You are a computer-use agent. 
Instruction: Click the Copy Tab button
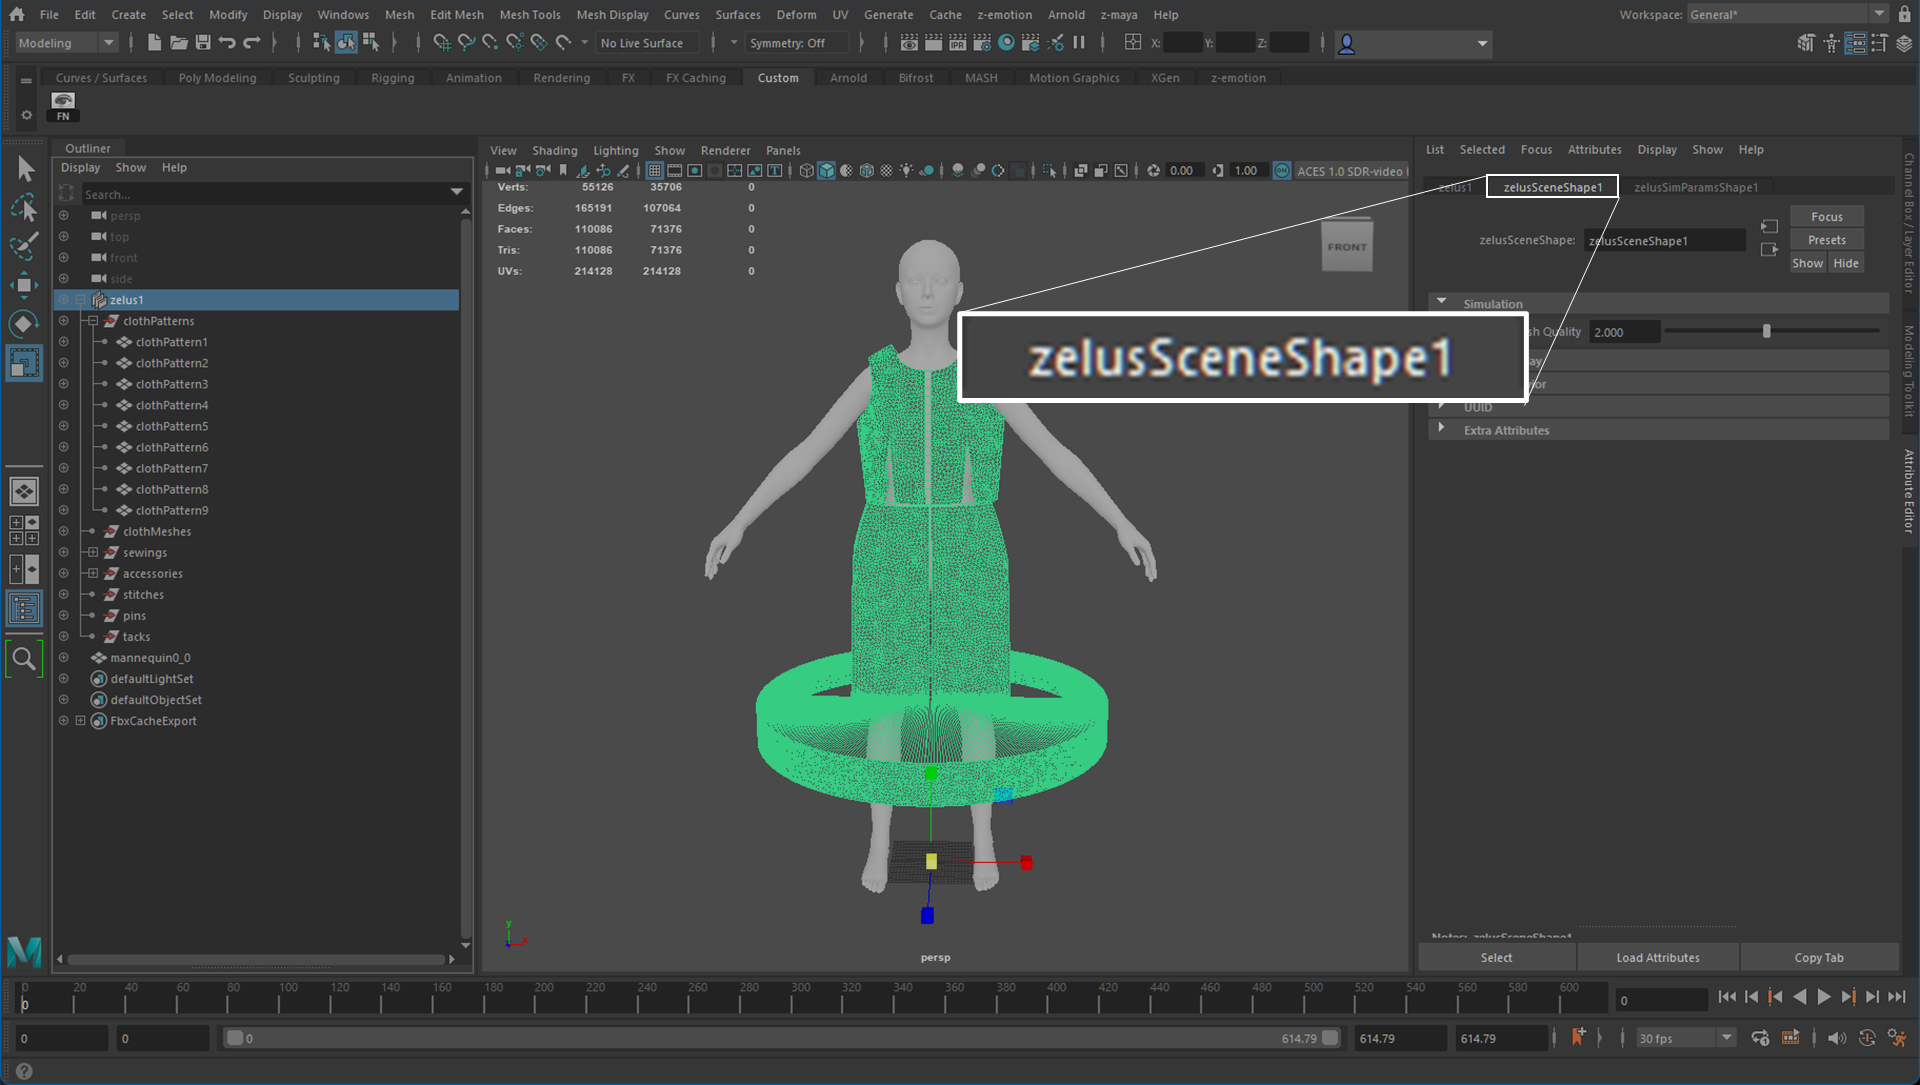1818,957
